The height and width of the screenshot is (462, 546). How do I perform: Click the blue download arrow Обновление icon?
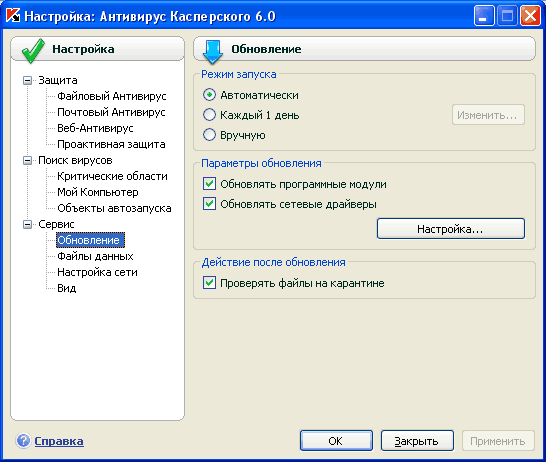pyautogui.click(x=213, y=52)
